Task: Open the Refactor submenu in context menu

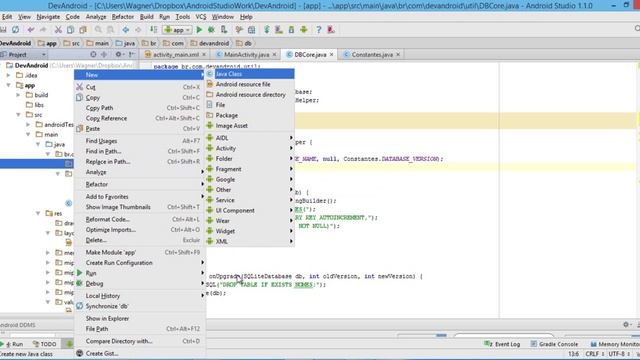Action: tap(140, 184)
